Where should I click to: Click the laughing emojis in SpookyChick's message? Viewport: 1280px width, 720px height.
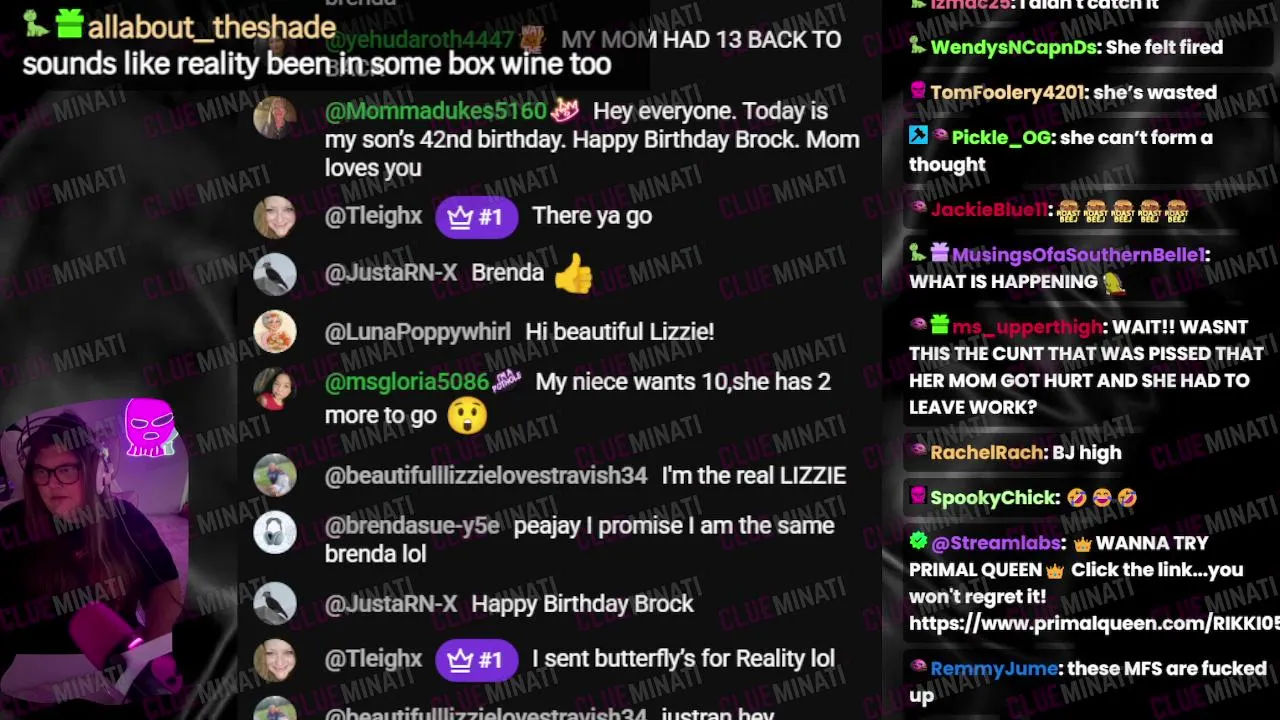click(x=1102, y=498)
